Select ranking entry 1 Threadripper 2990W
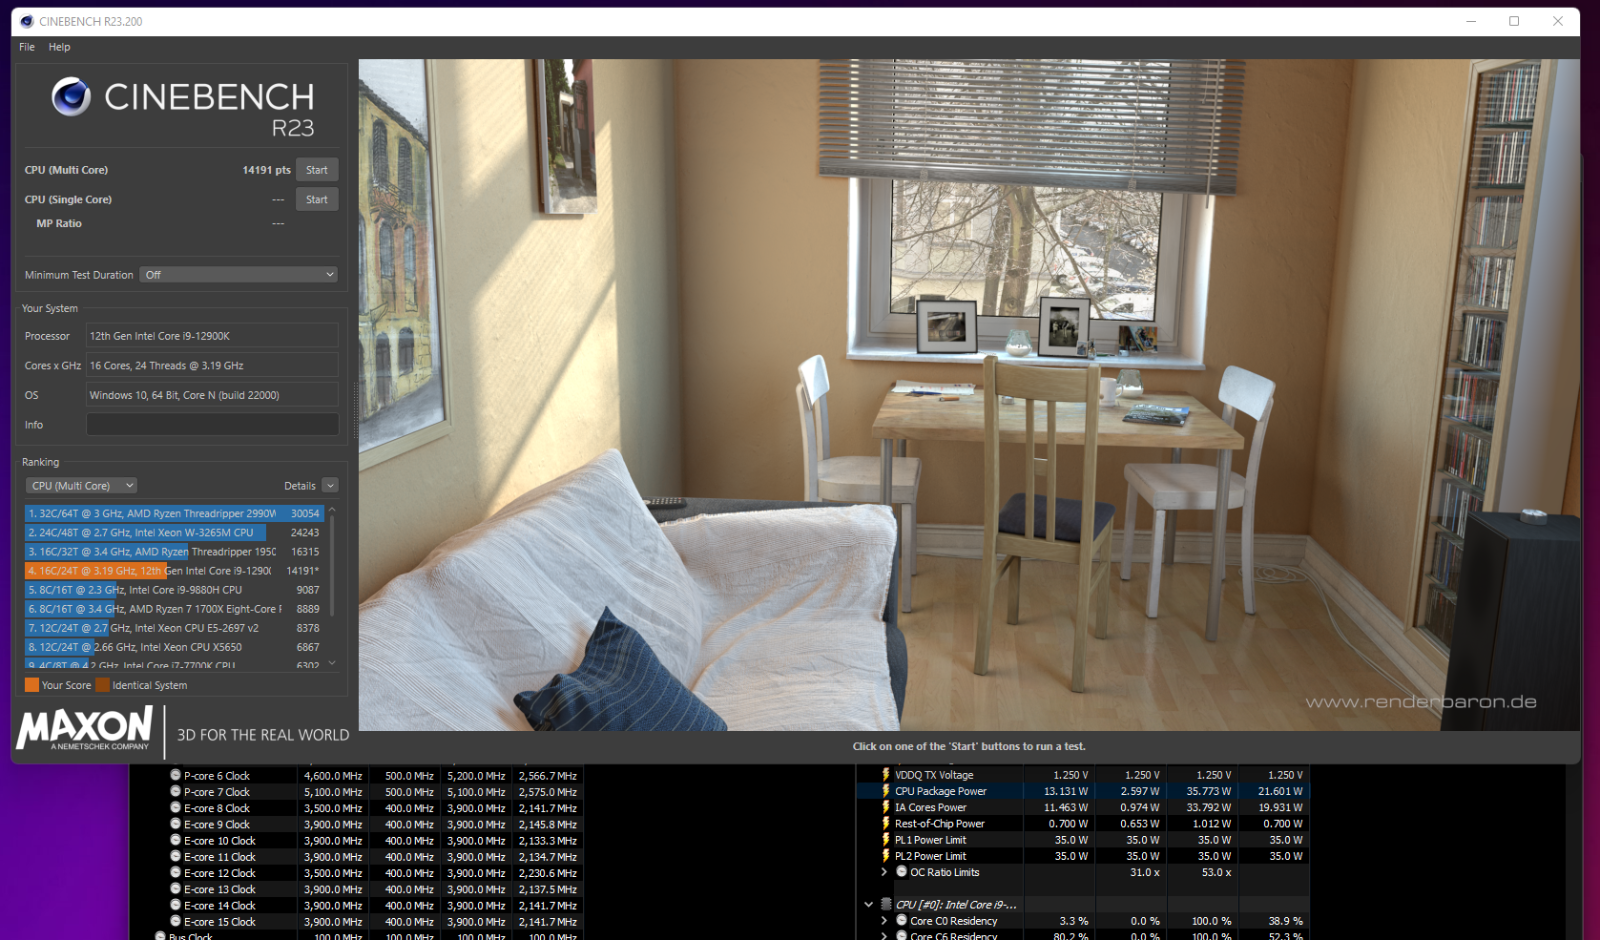1600x940 pixels. [x=174, y=513]
